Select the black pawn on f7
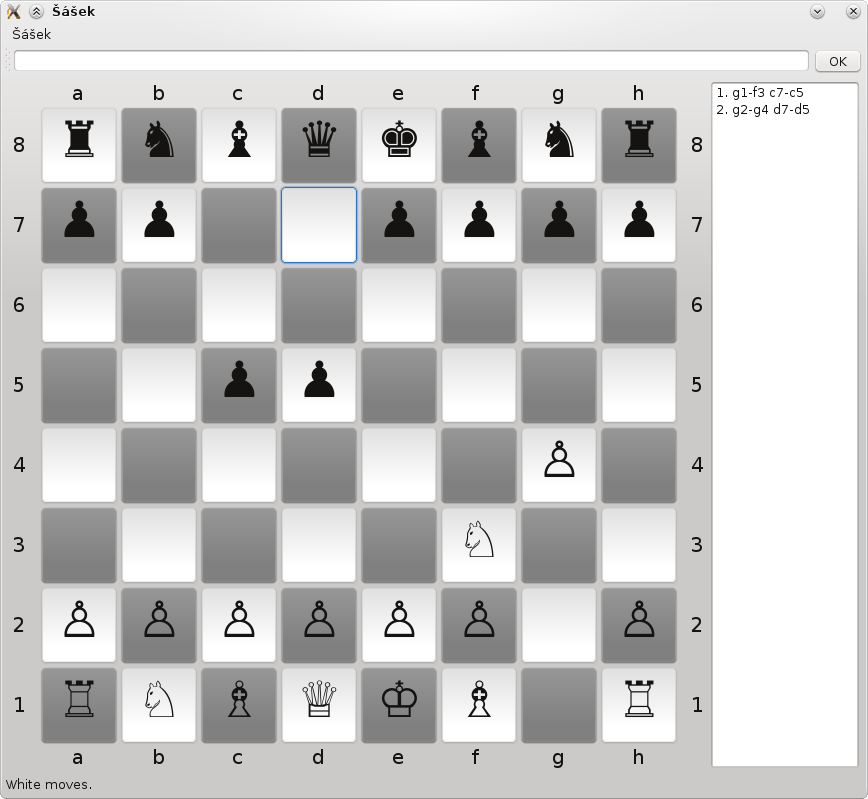 [479, 225]
